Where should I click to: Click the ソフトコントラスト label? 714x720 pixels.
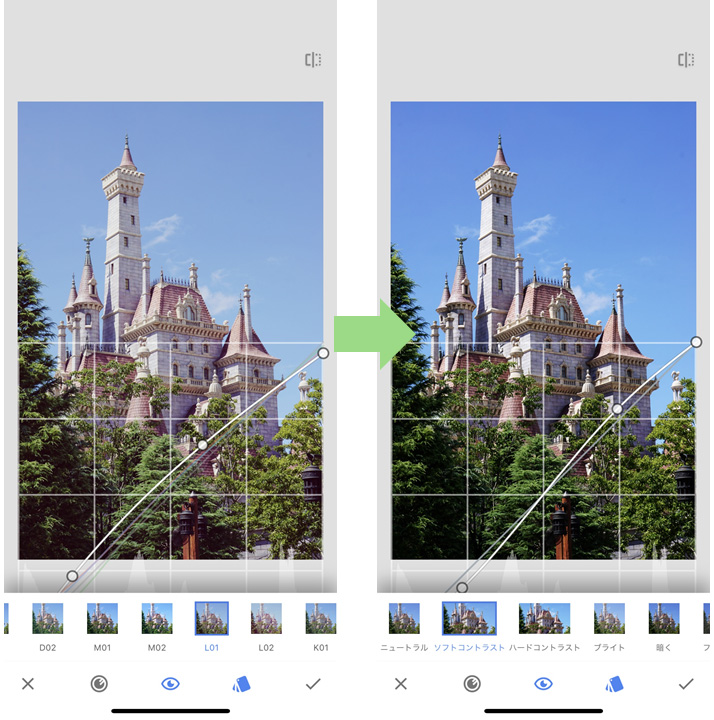(469, 648)
